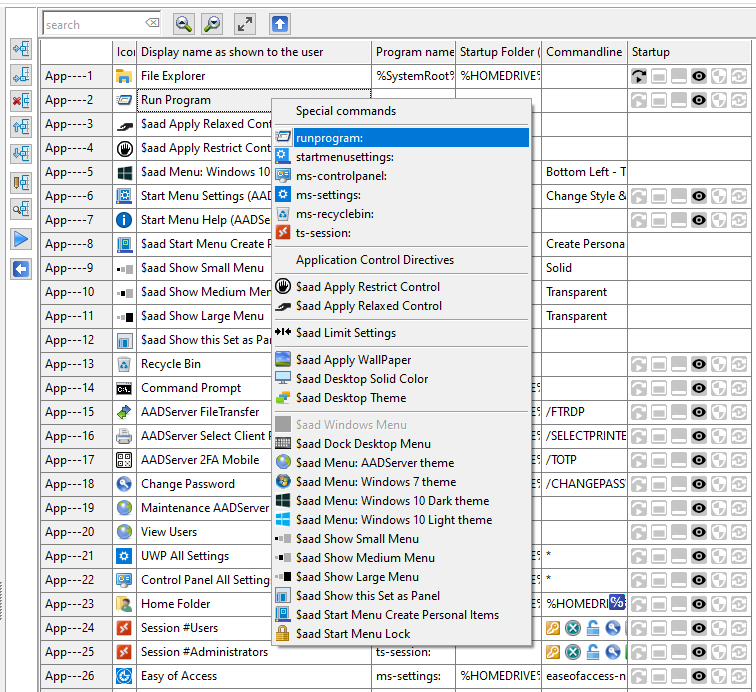Click the blue up-arrow toolbar button

(x=280, y=24)
